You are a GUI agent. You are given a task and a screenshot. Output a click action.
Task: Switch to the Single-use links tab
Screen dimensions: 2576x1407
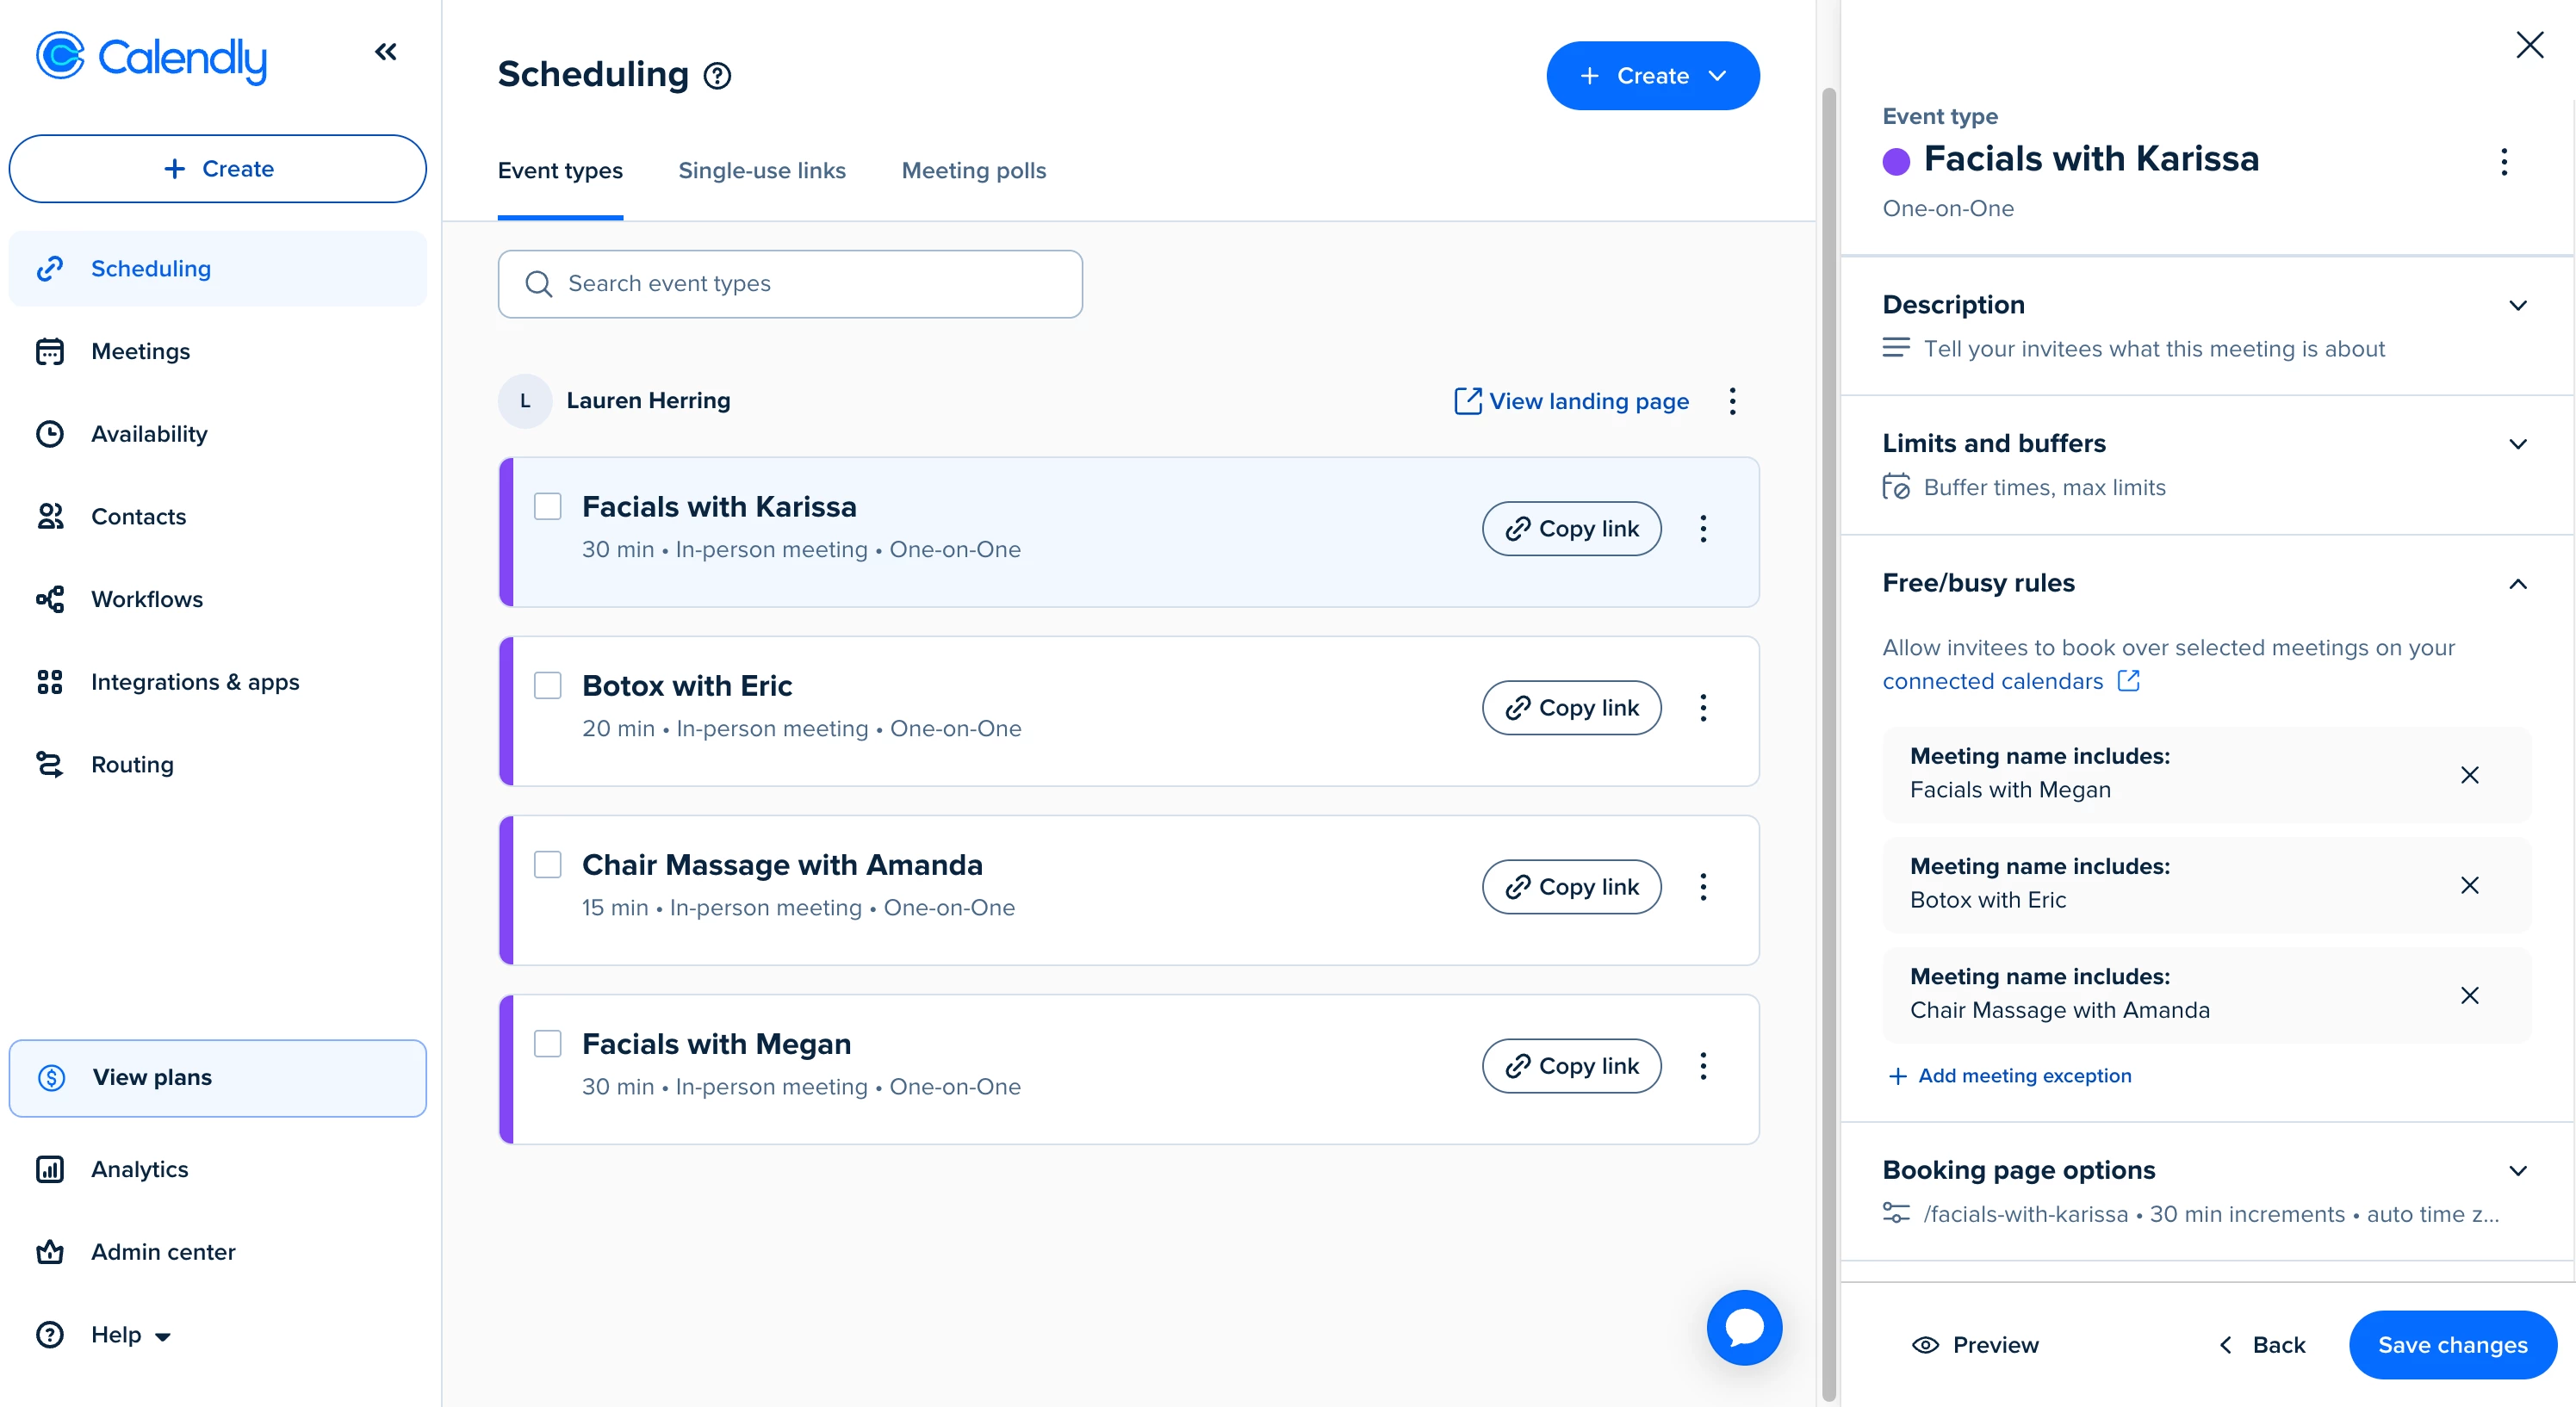click(x=761, y=171)
